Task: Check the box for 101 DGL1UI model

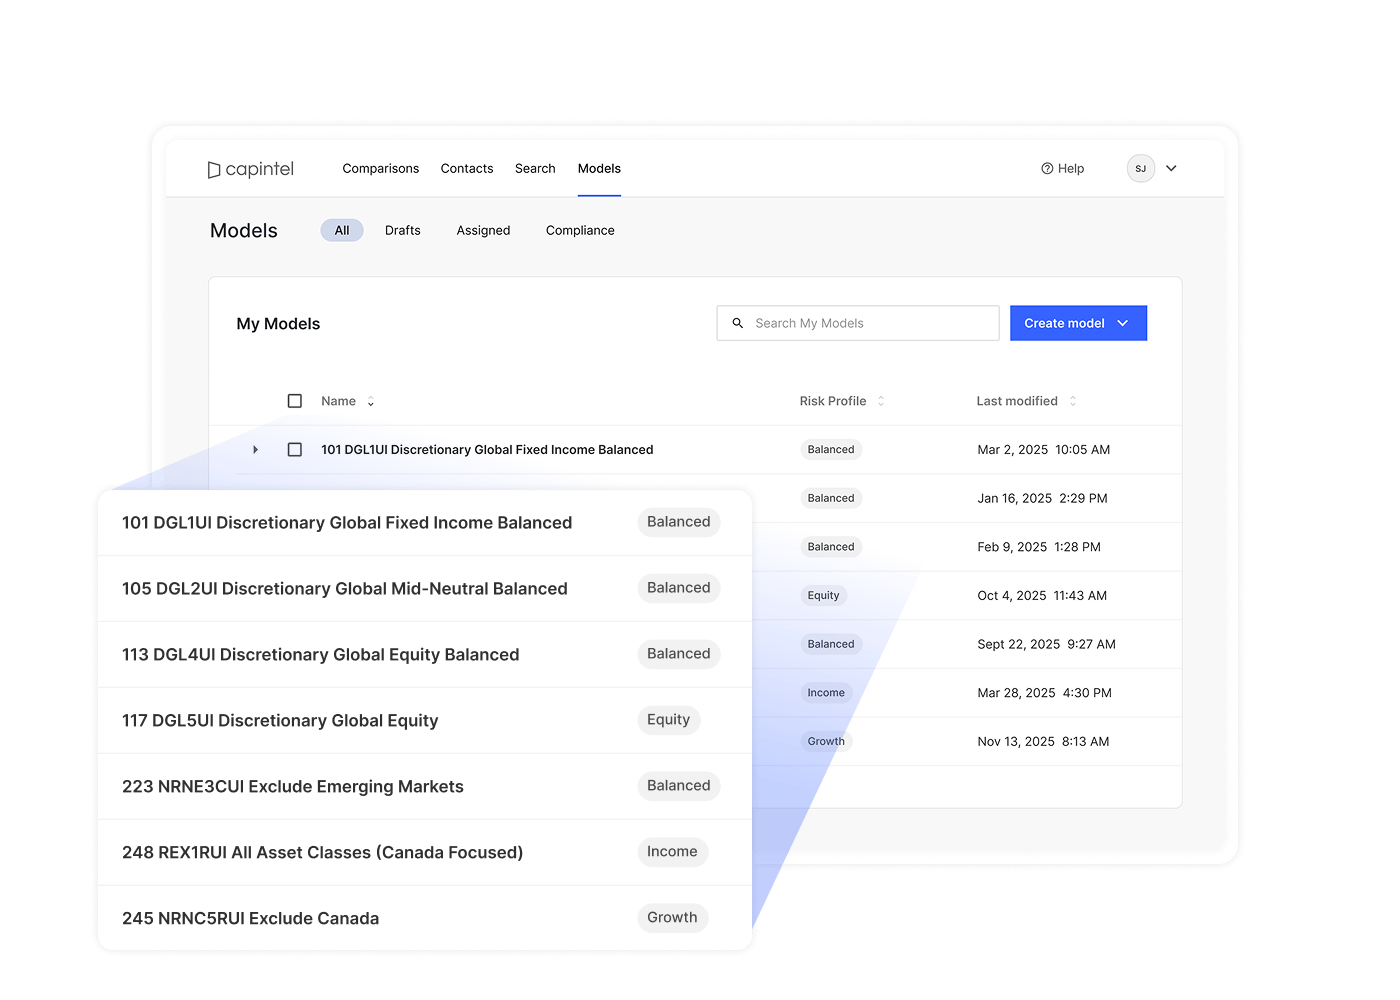Action: [x=295, y=450]
